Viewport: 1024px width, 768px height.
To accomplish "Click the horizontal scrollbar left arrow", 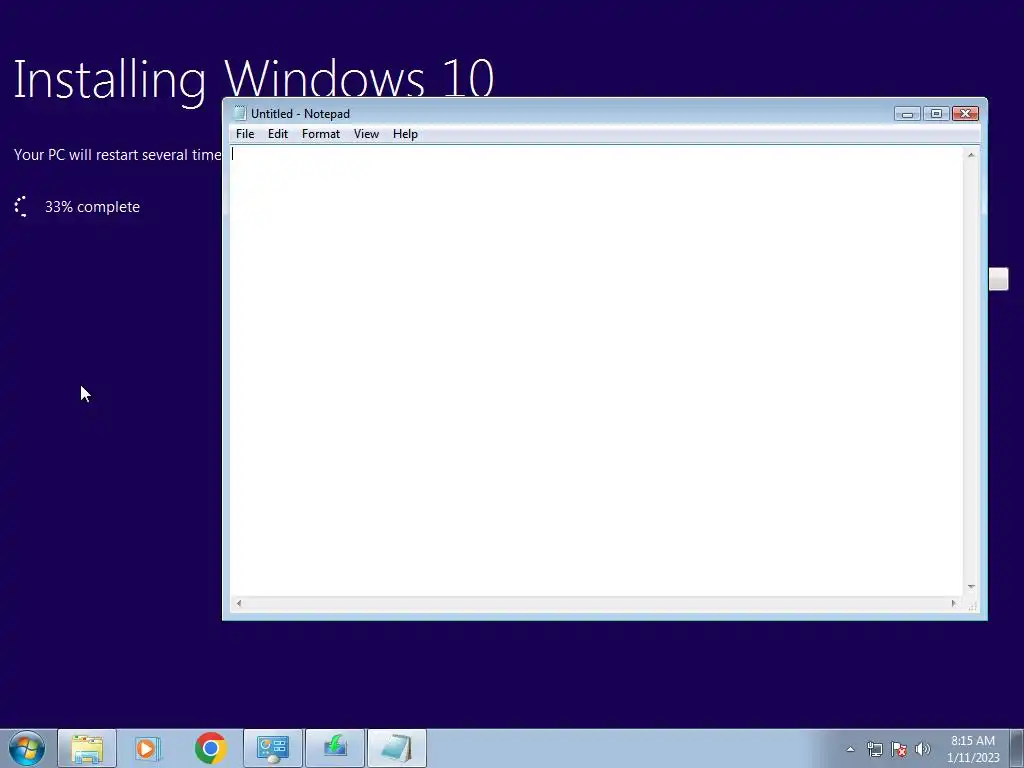I will (239, 603).
